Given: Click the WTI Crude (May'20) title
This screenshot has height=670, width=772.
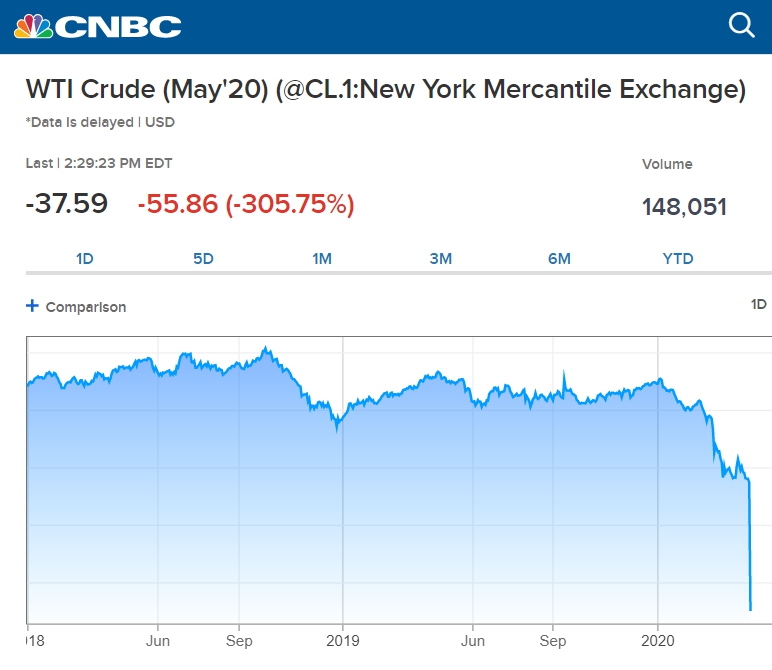Looking at the screenshot, I should pos(386,90).
